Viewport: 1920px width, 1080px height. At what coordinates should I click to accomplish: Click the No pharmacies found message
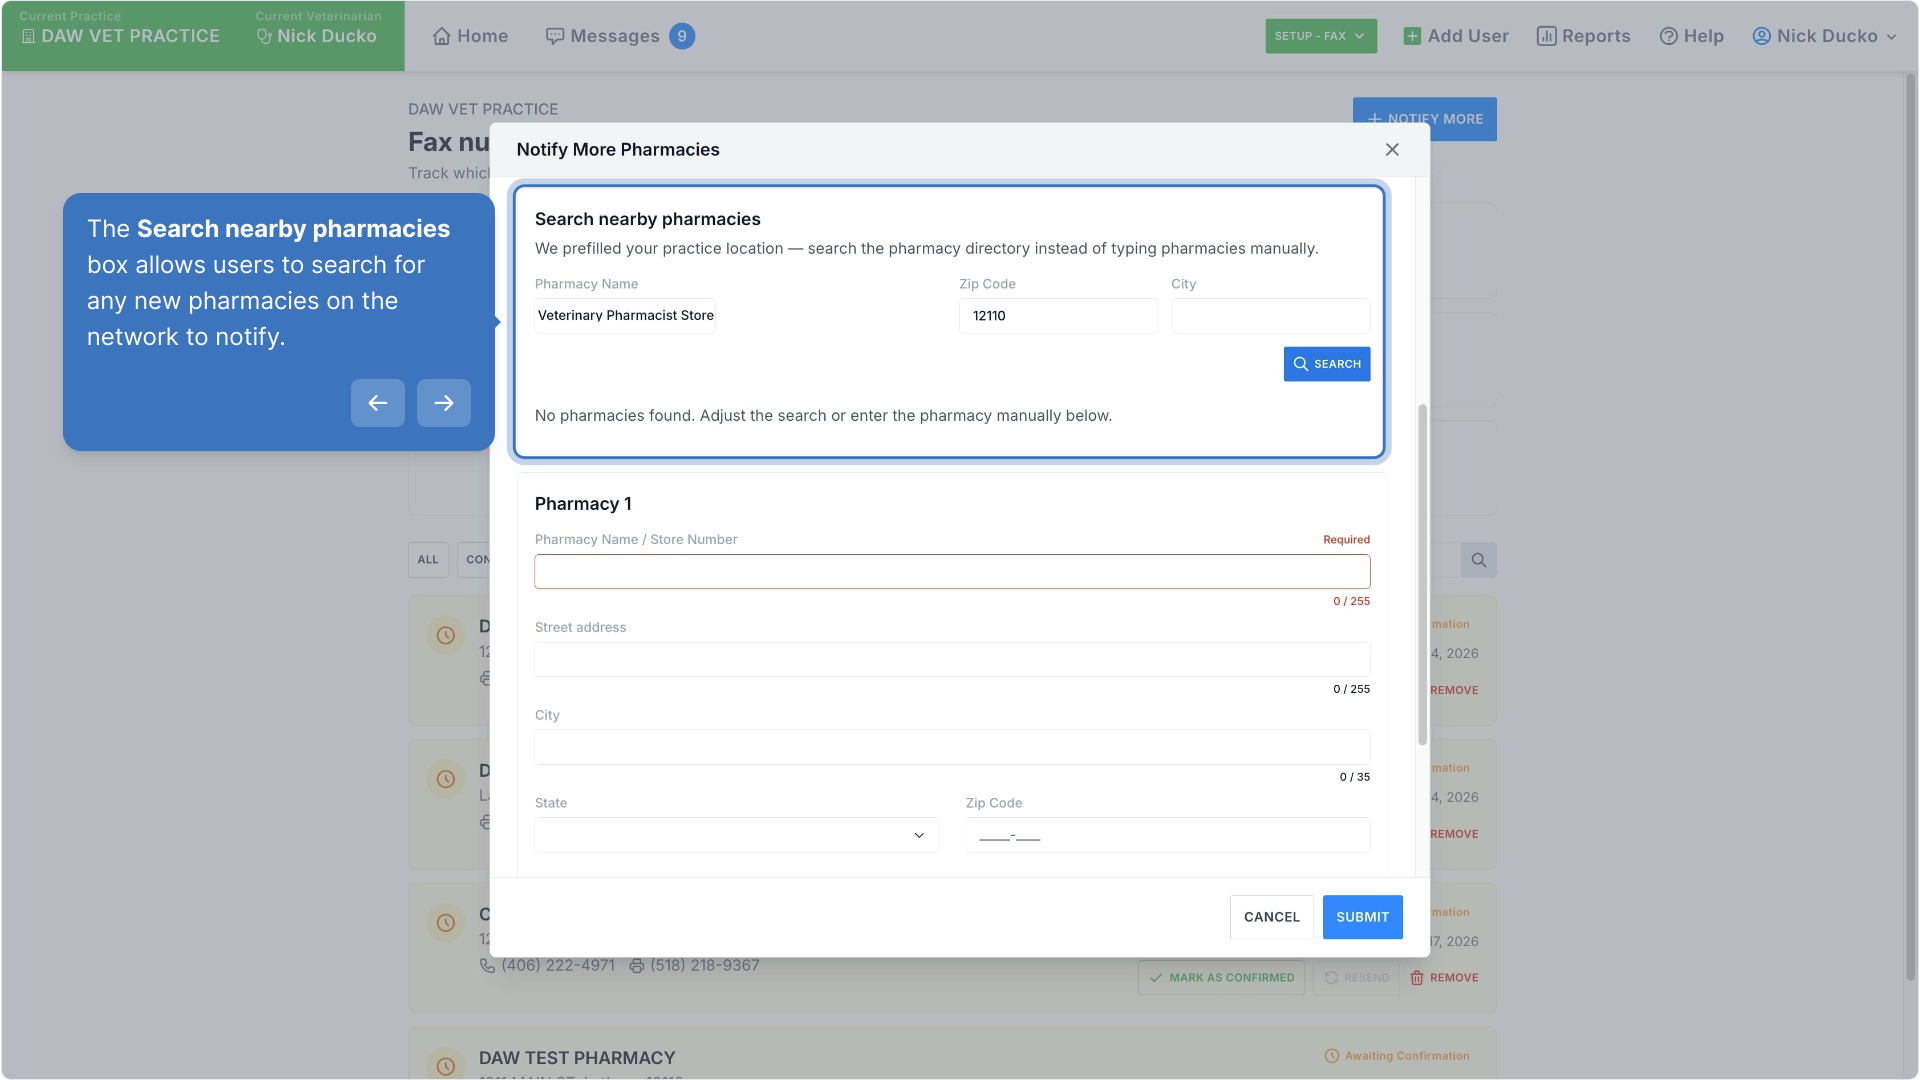pyautogui.click(x=823, y=416)
